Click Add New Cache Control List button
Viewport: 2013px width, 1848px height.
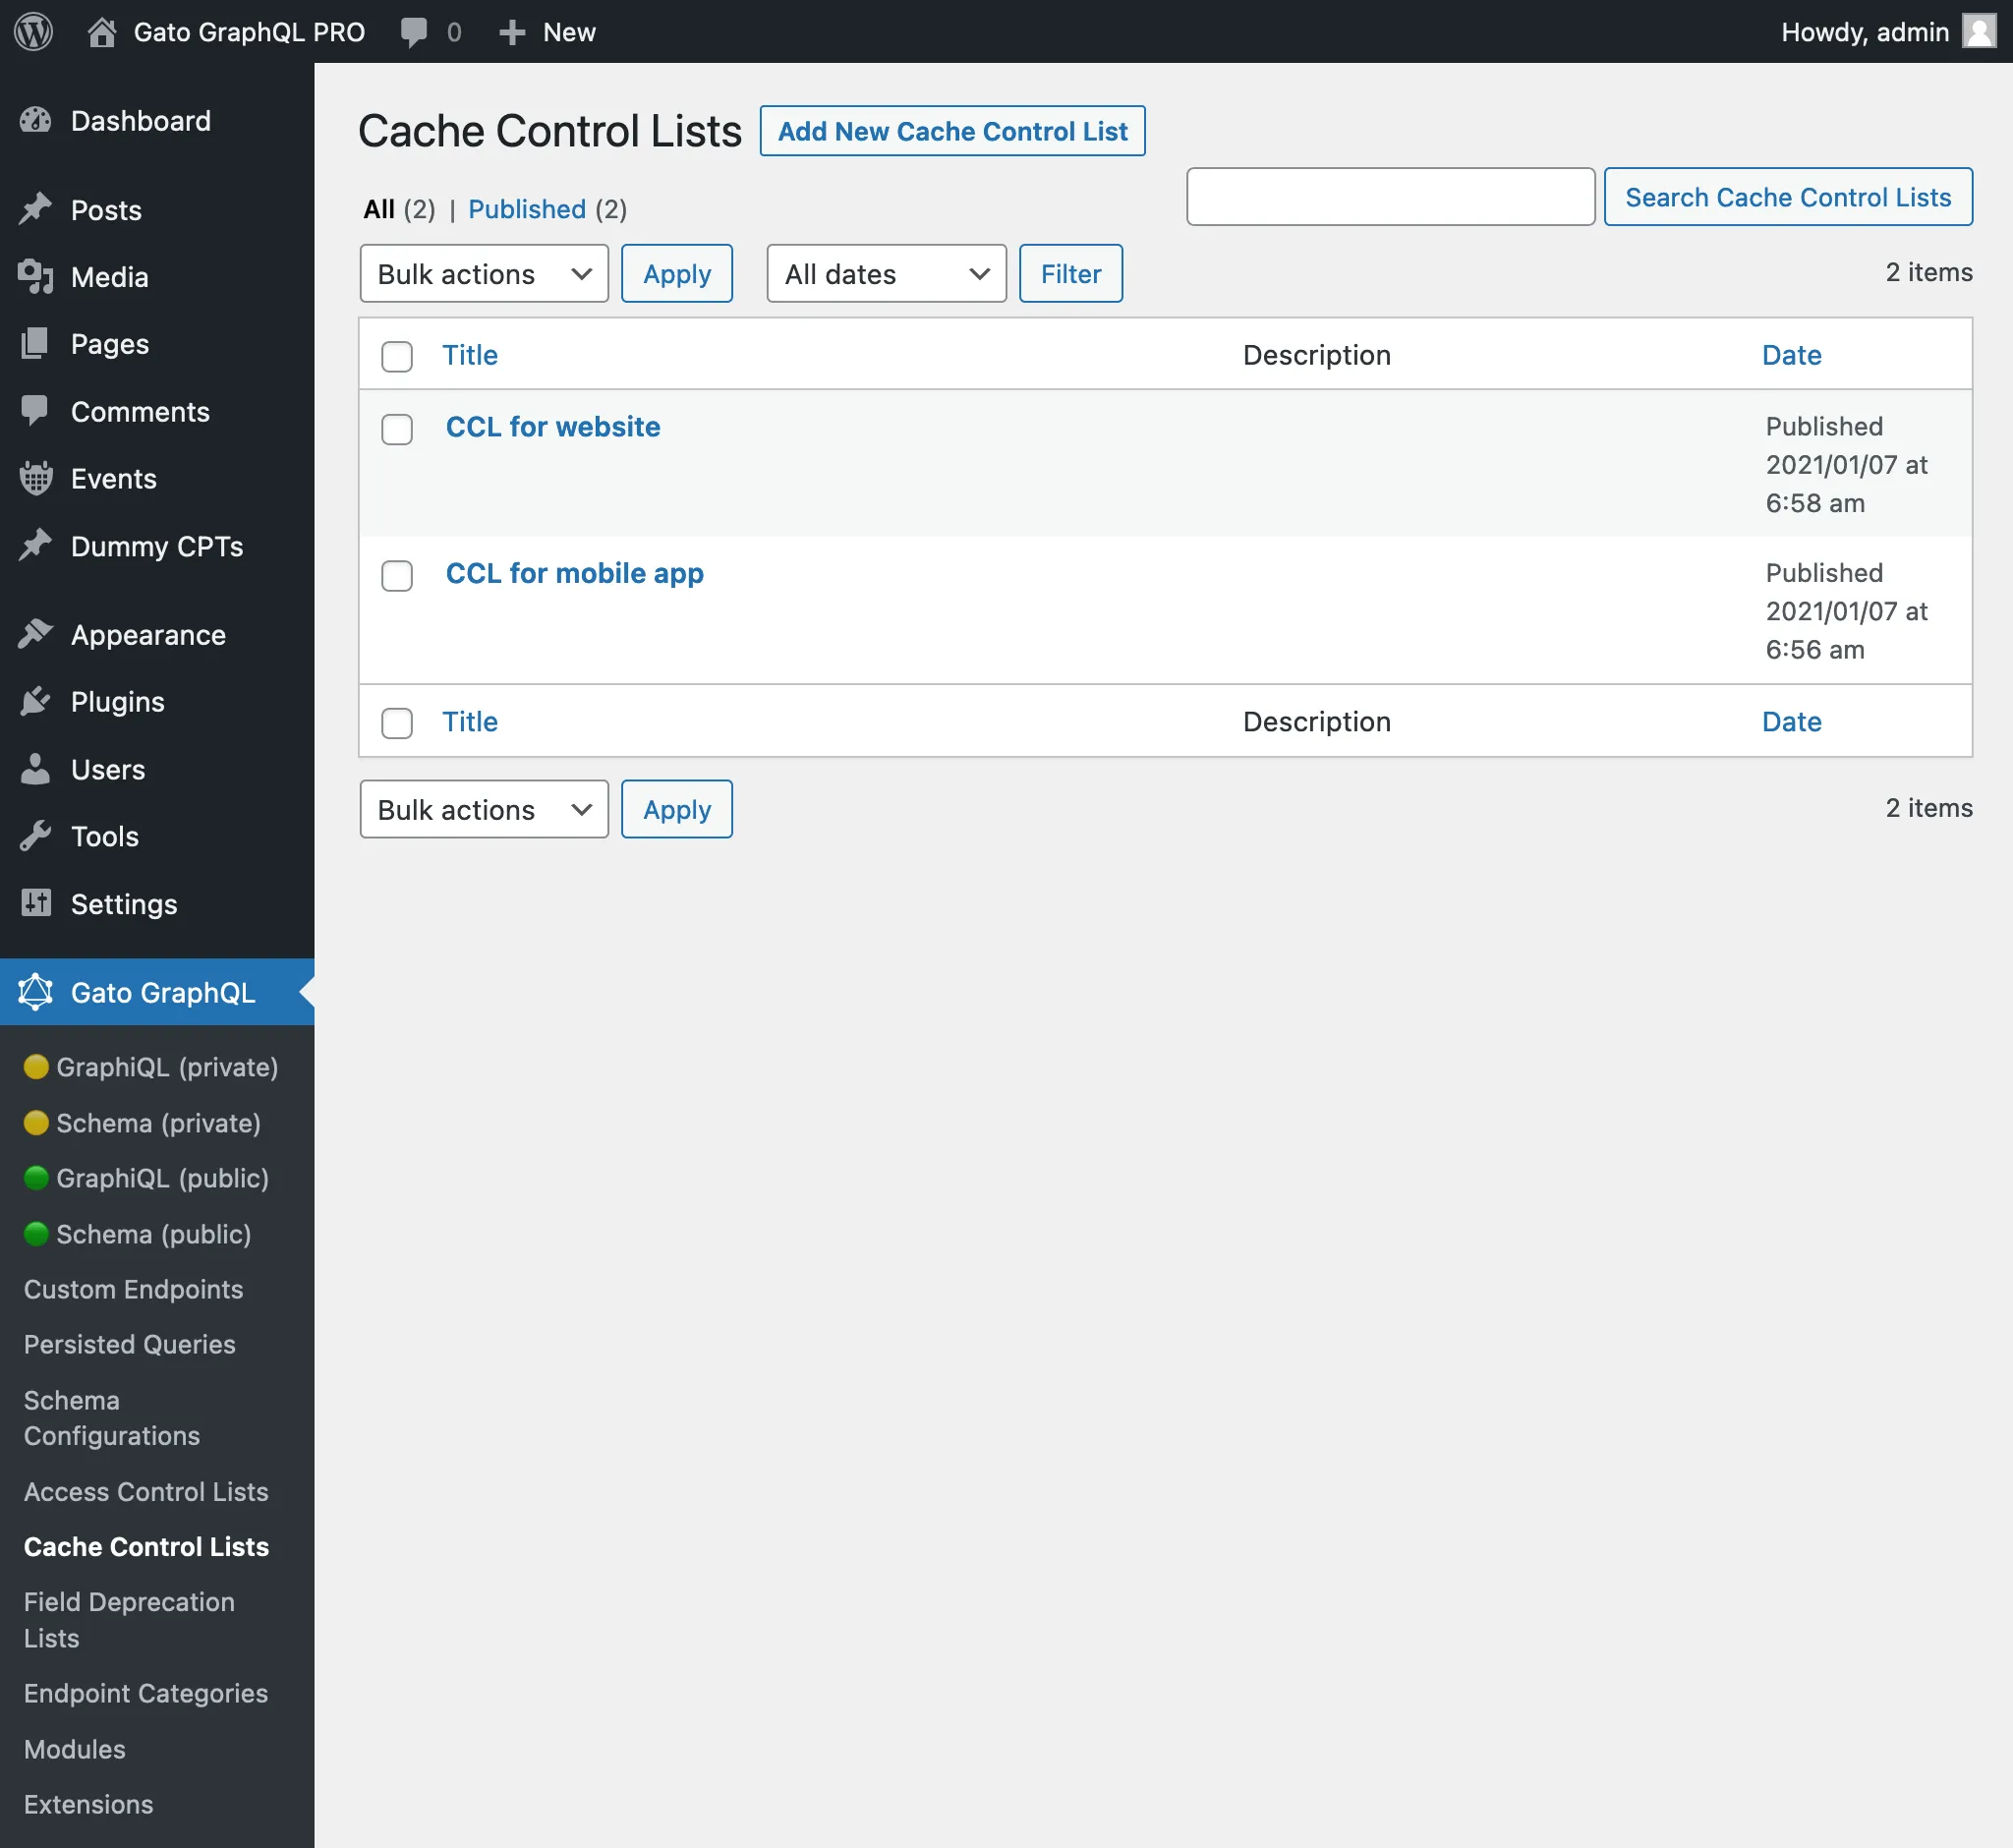pyautogui.click(x=952, y=131)
